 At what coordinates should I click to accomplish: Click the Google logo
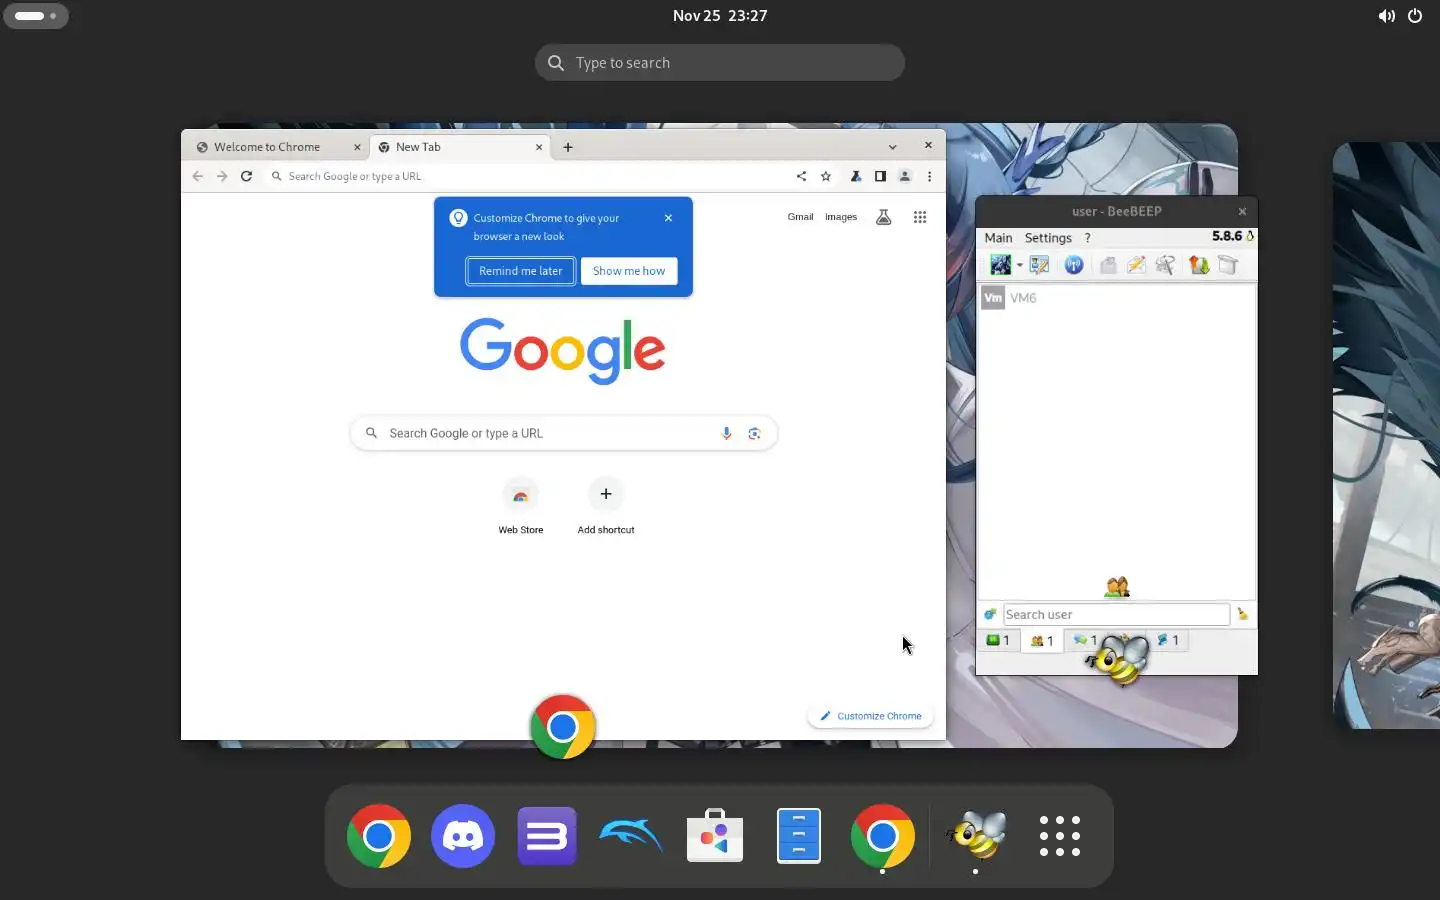point(563,351)
